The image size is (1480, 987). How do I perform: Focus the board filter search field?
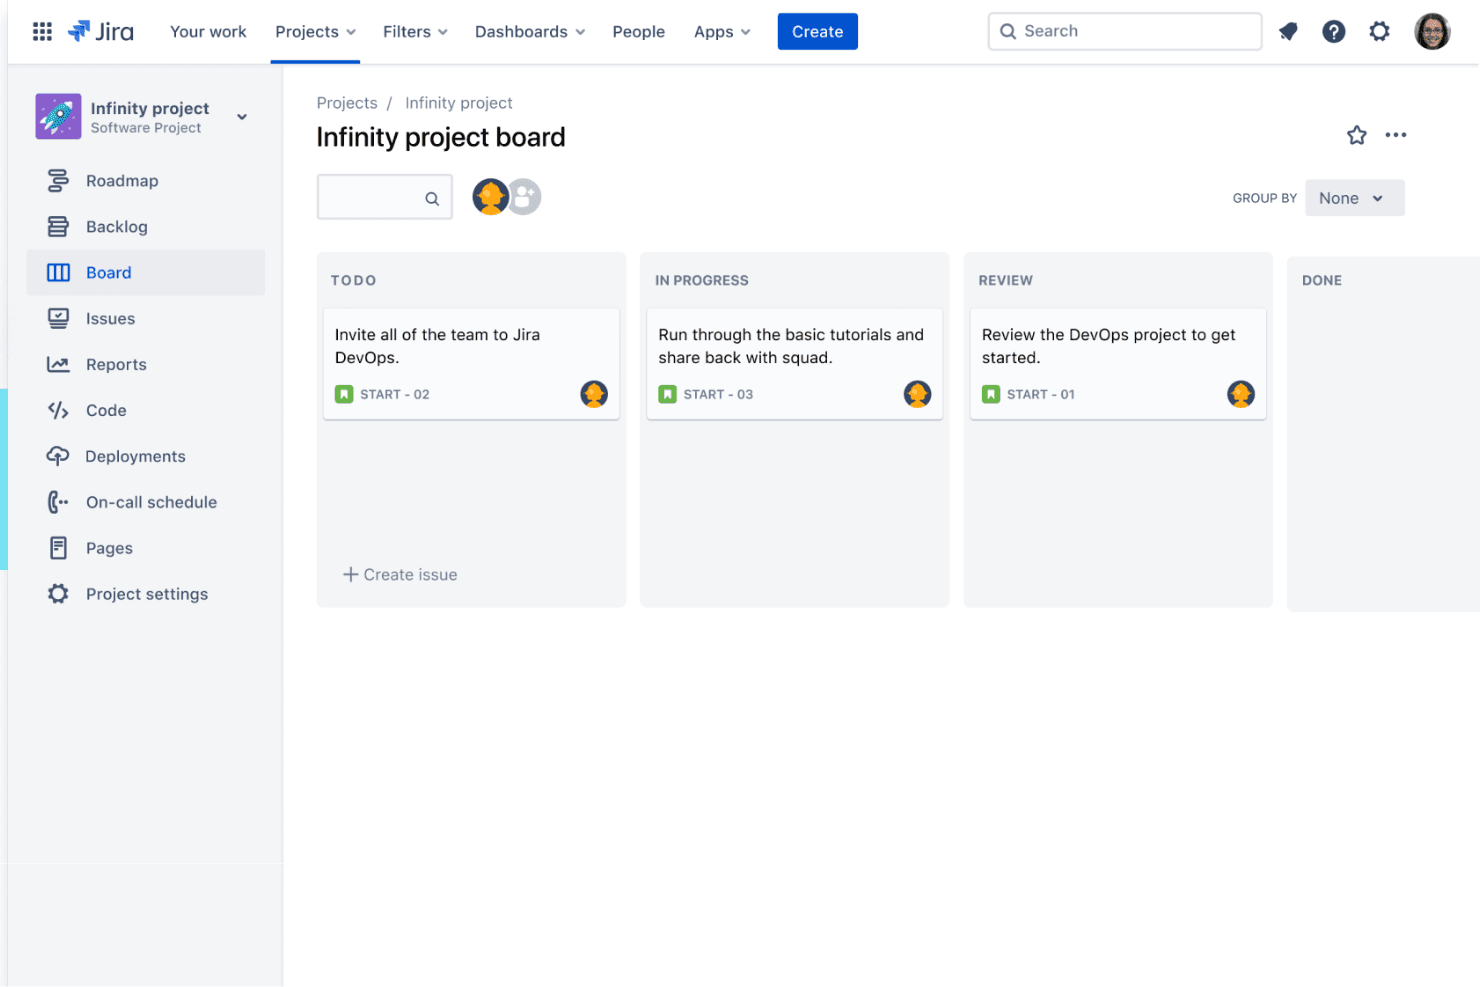pyautogui.click(x=384, y=197)
